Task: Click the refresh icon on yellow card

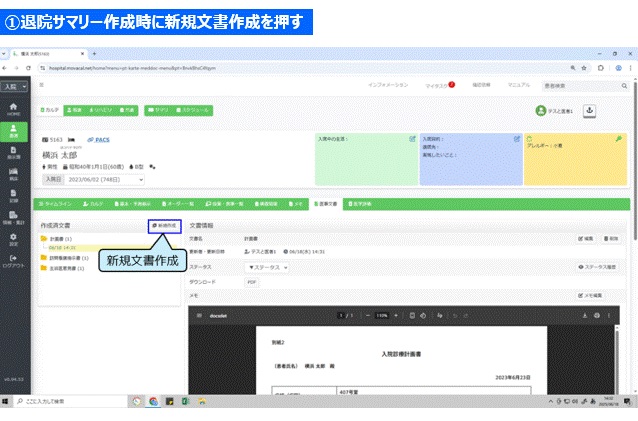Action: pyautogui.click(x=530, y=139)
